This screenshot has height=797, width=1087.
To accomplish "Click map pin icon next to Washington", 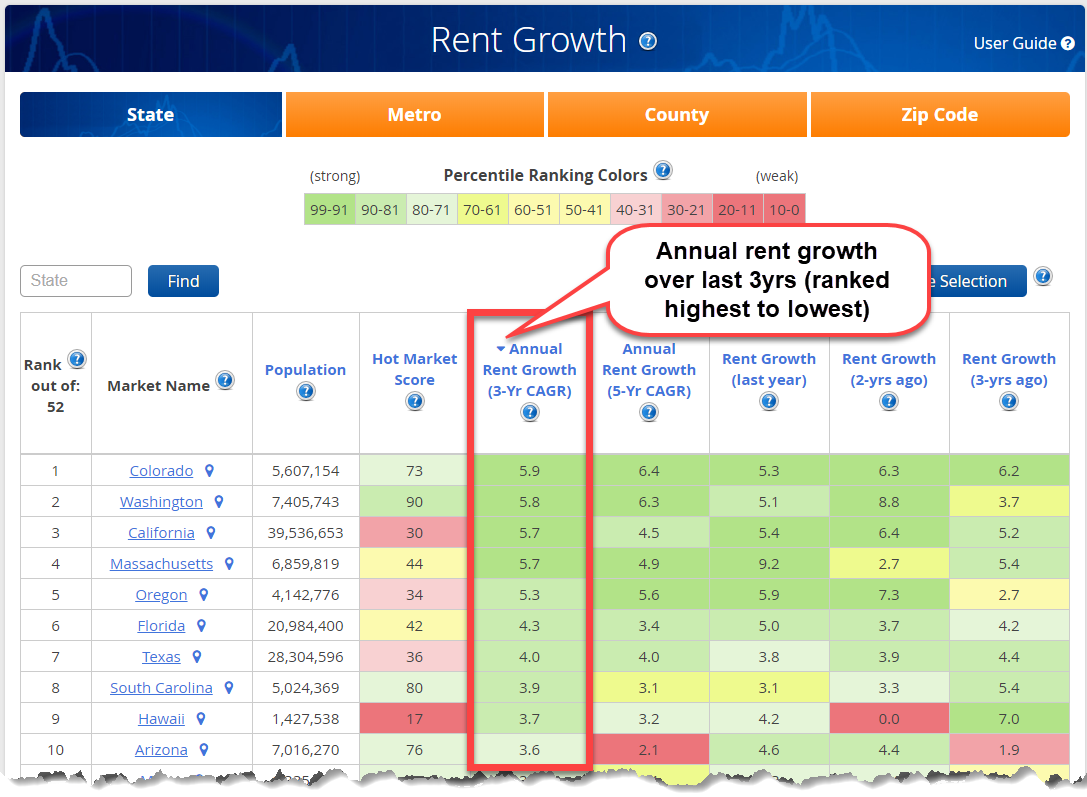I will click(218, 502).
